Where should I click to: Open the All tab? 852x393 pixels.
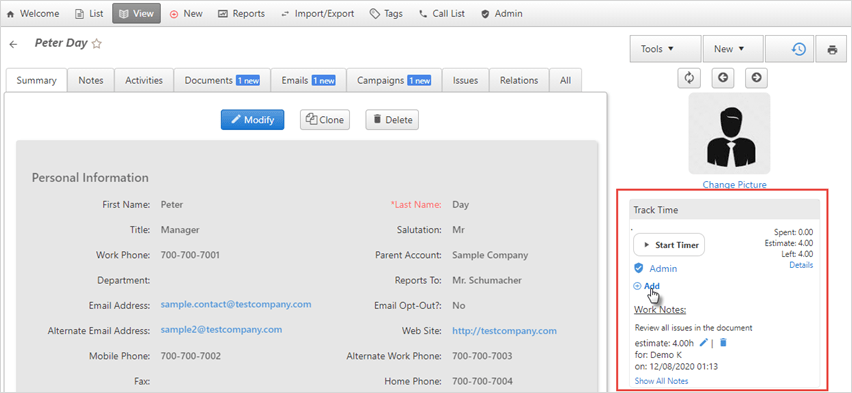[x=566, y=80]
